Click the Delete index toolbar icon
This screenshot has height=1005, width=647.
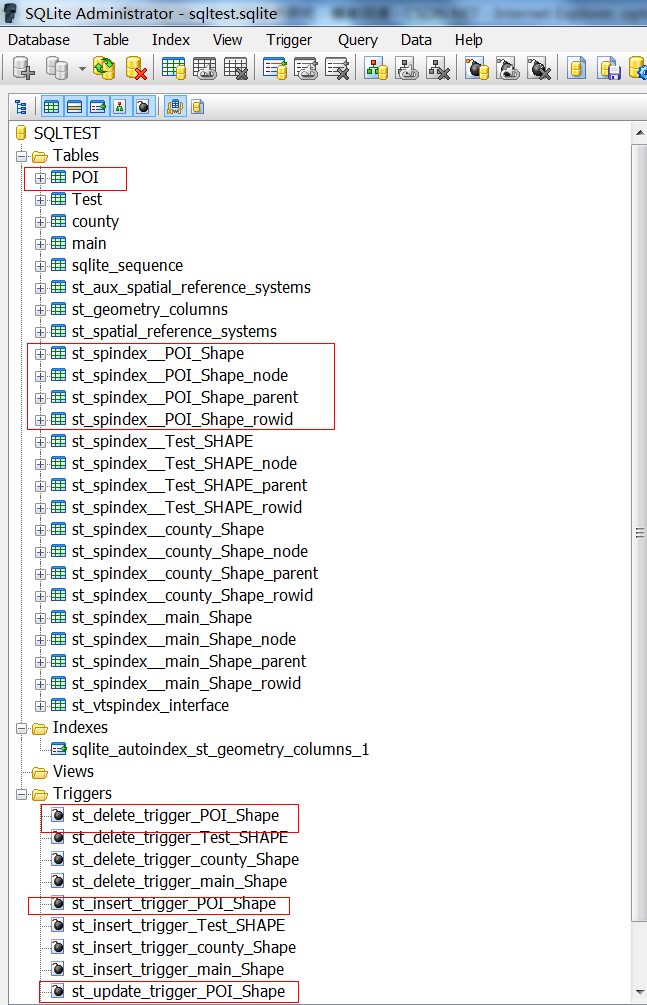(x=337, y=68)
